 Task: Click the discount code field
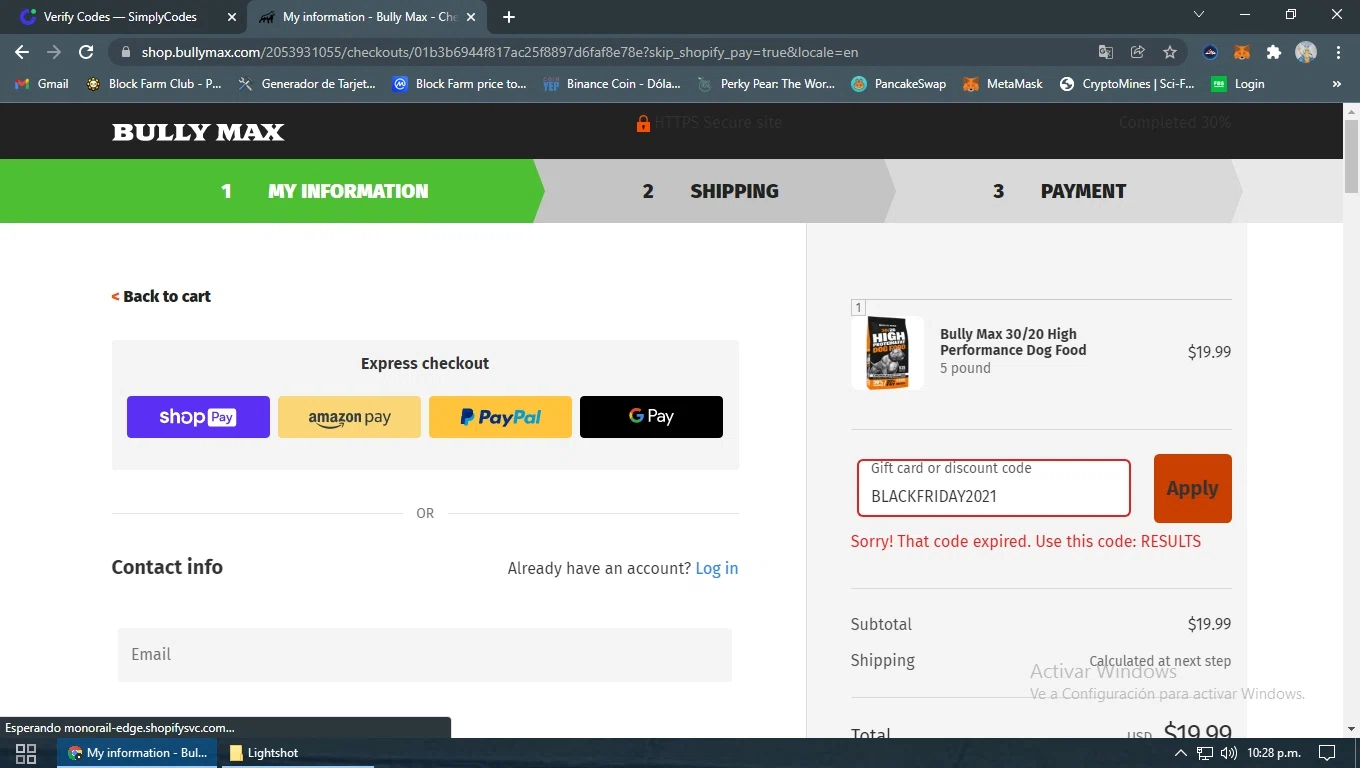click(994, 488)
